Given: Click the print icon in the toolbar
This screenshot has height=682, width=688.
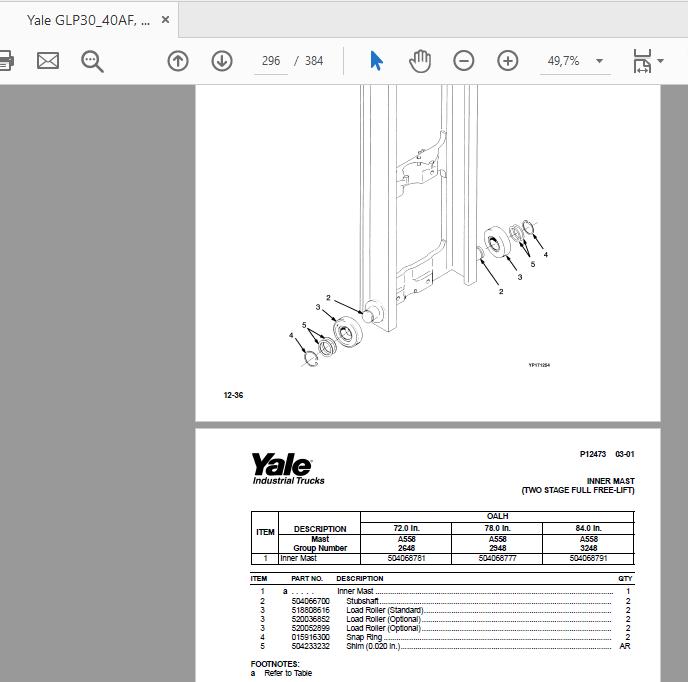Looking at the screenshot, I should [x=6, y=61].
